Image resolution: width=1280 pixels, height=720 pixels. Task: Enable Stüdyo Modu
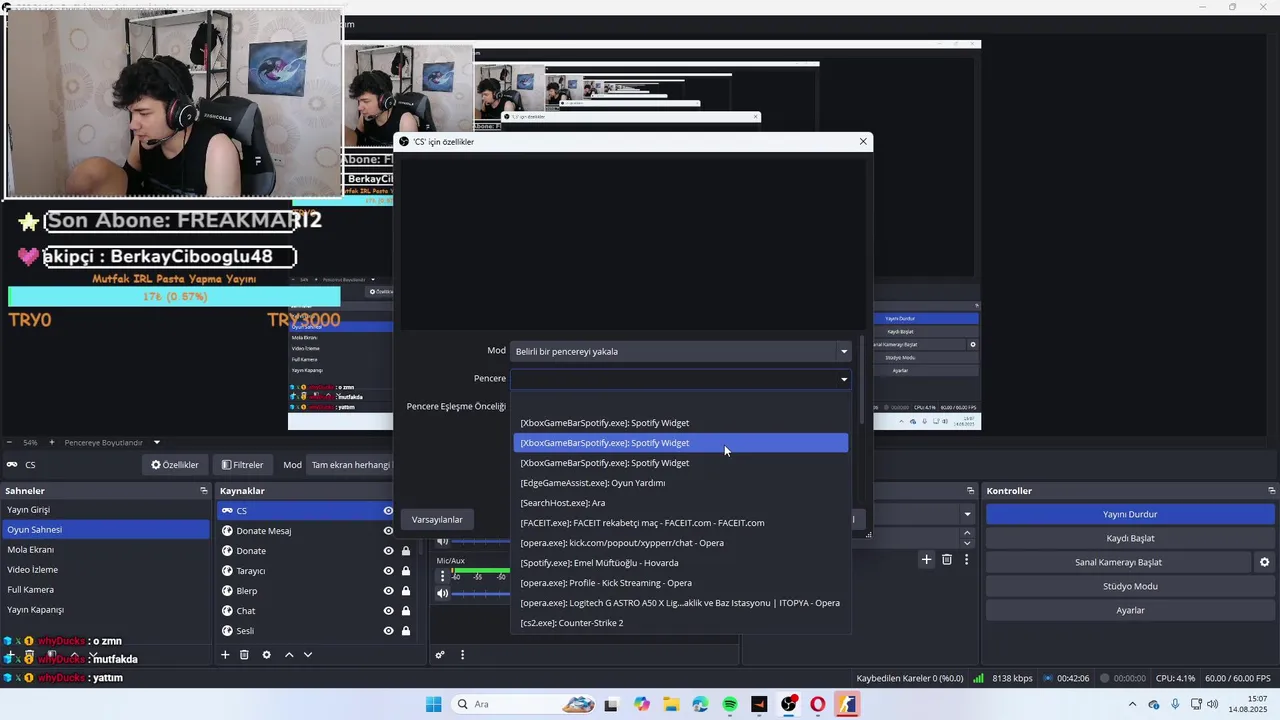pyautogui.click(x=1130, y=586)
